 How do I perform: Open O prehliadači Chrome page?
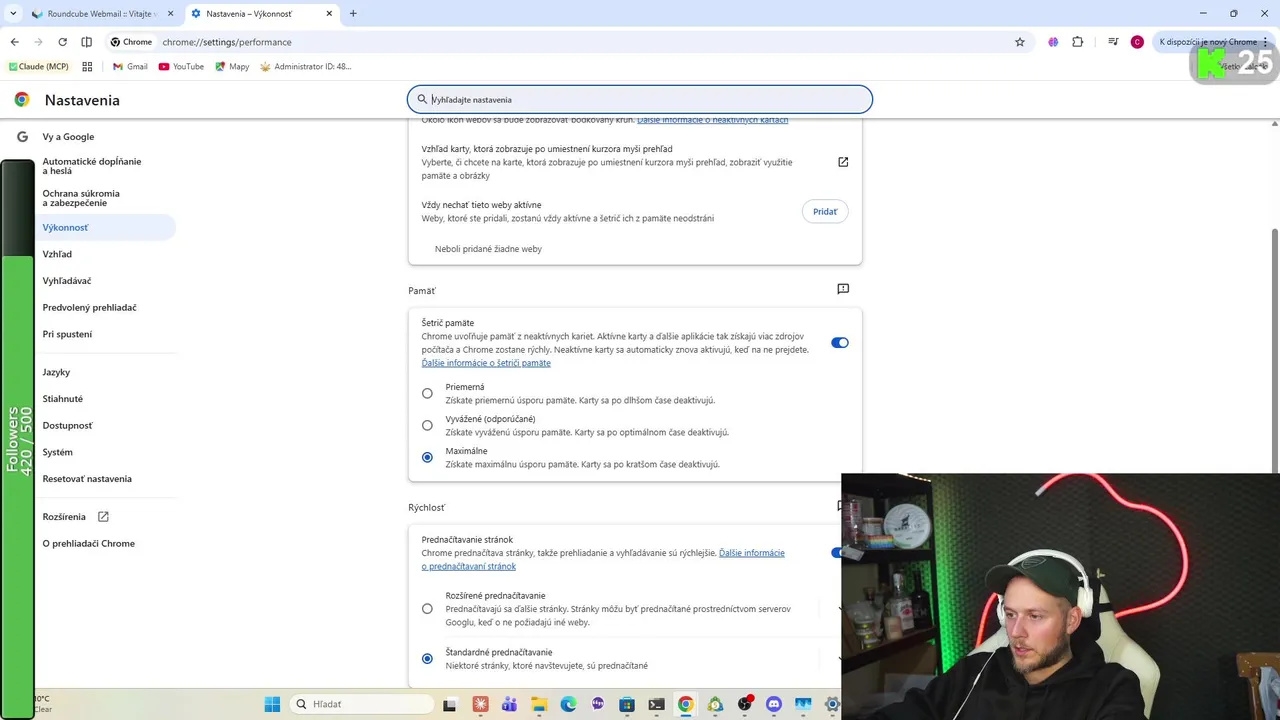click(88, 544)
